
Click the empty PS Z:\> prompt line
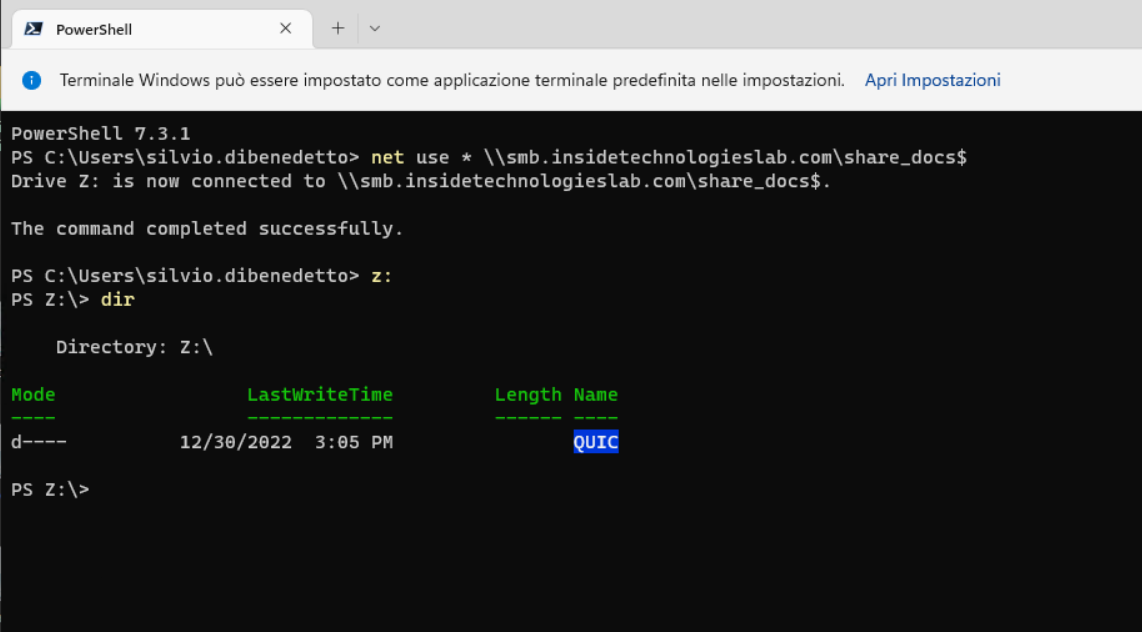pyautogui.click(x=50, y=490)
